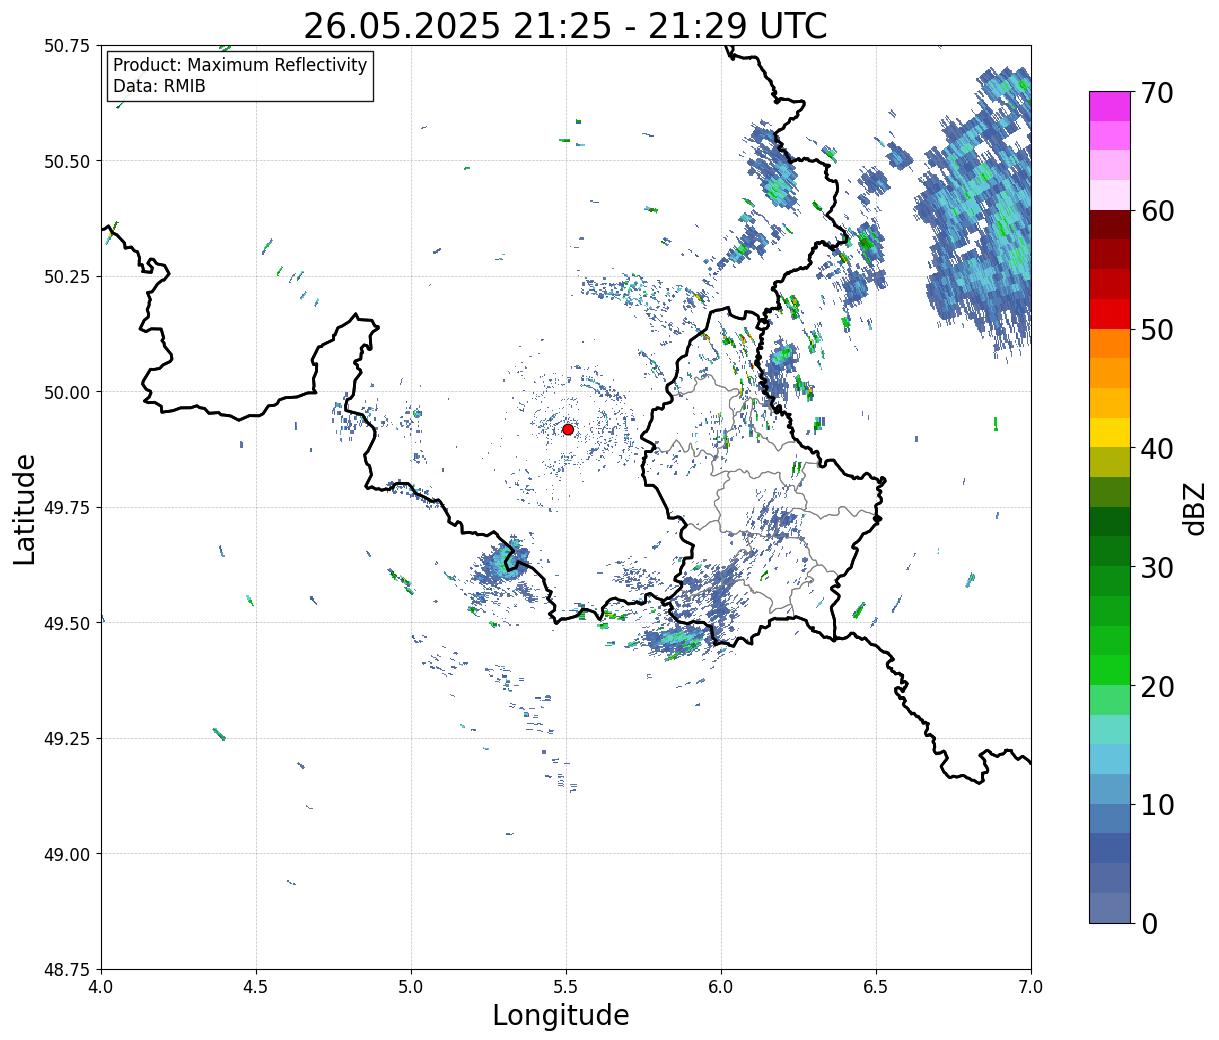The width and height of the screenshot is (1219, 1040).
Task: Click the latitude tick label 49.25
Action: coord(67,739)
